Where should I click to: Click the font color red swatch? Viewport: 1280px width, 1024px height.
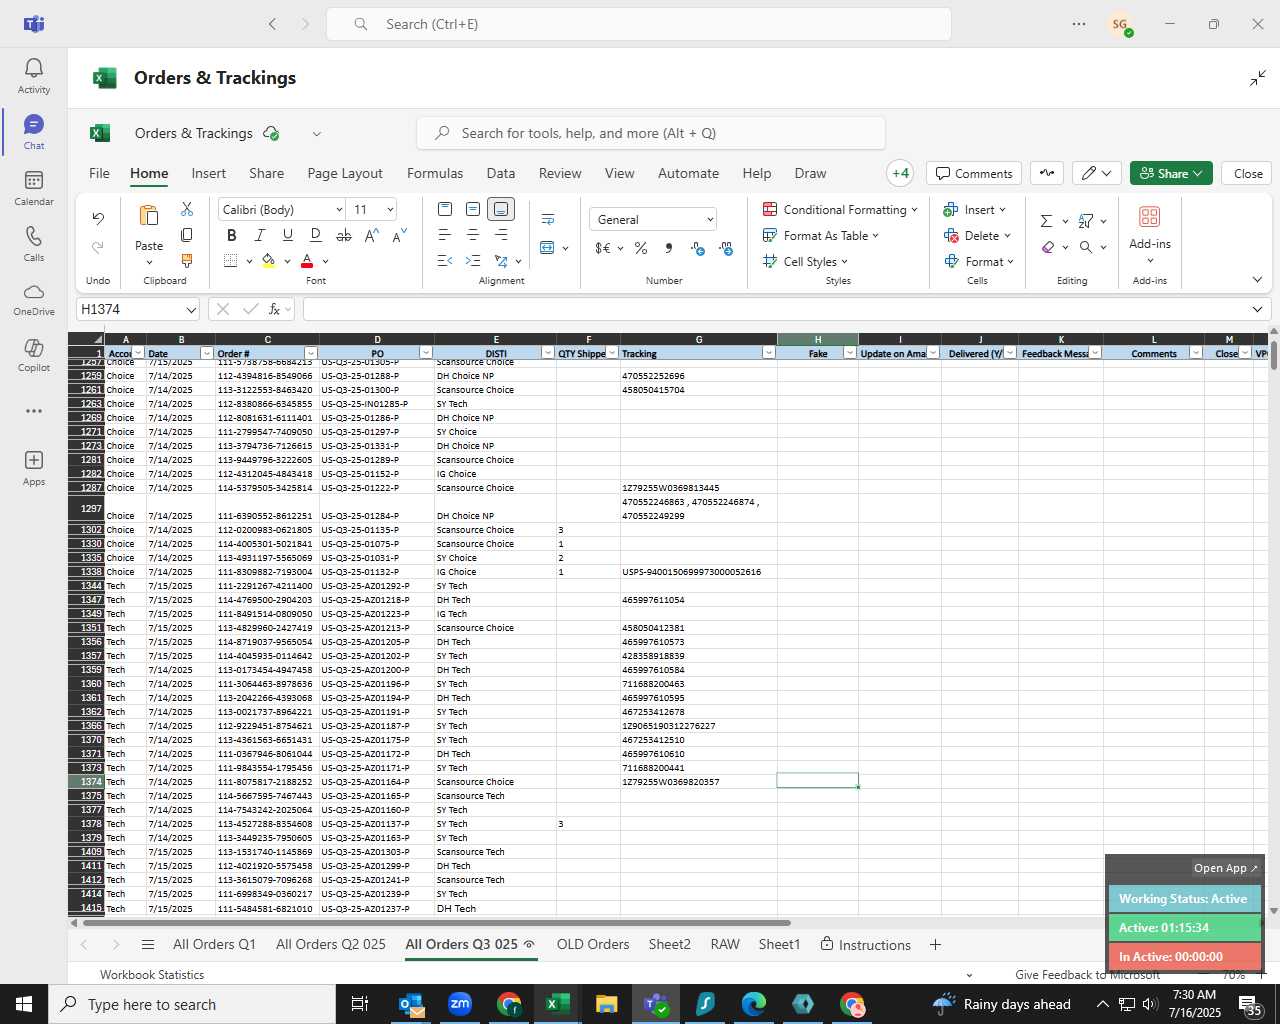point(307,261)
